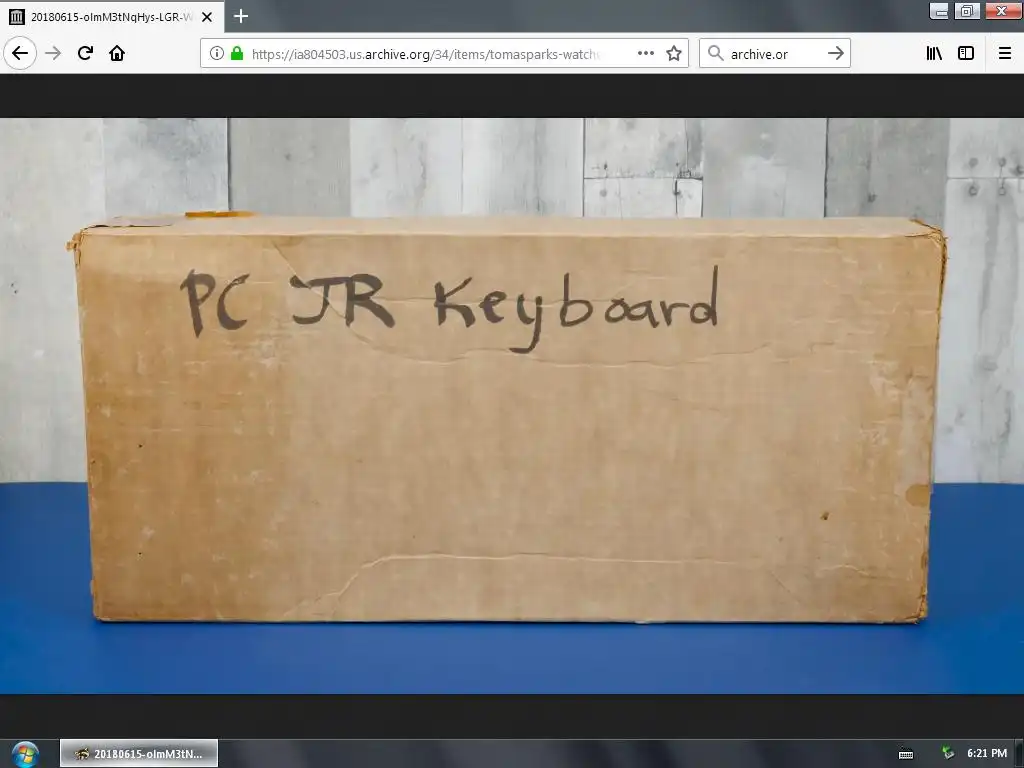Viewport: 1024px width, 768px height.
Task: Click the search box containing archive.or
Action: (774, 54)
